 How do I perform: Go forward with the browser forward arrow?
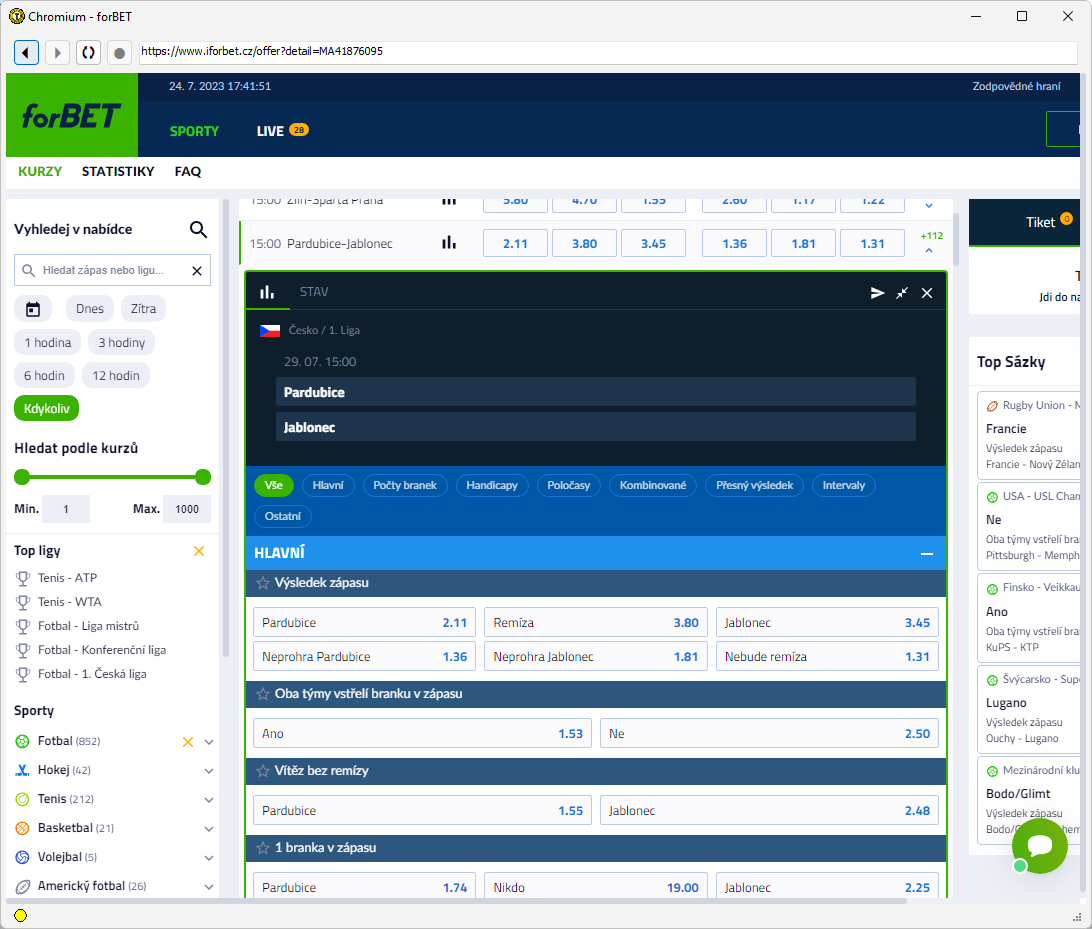57,52
